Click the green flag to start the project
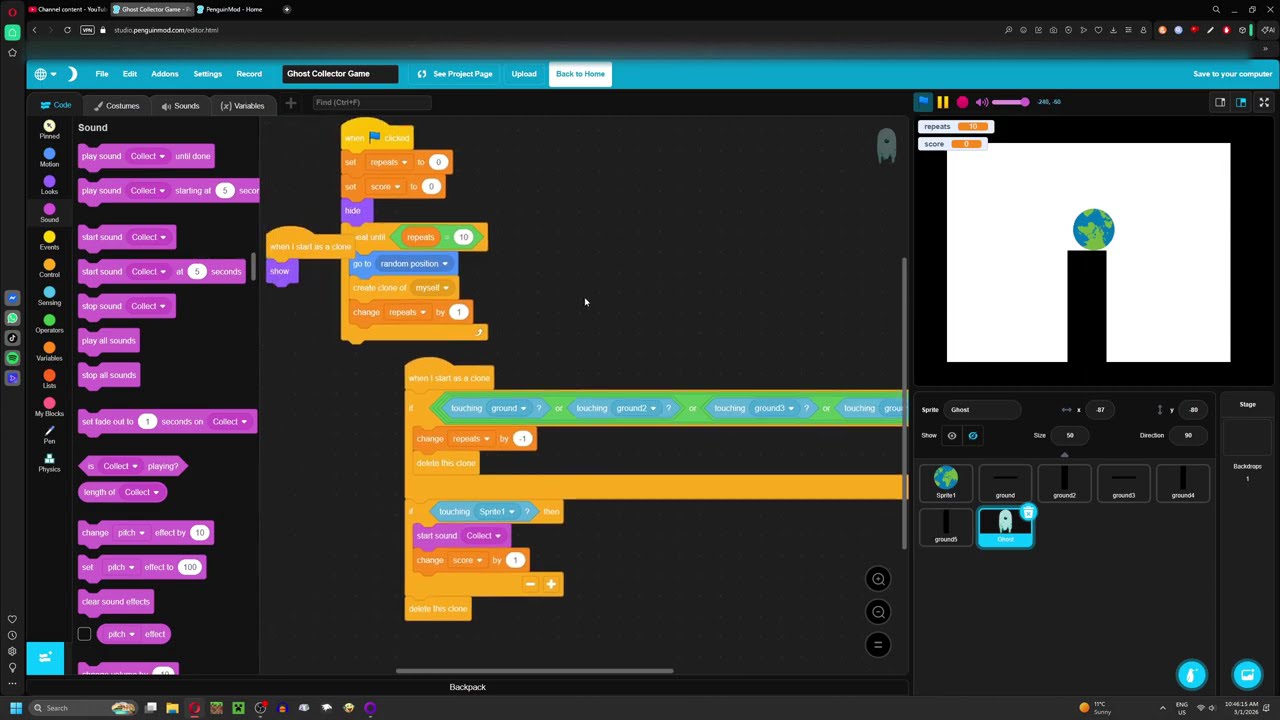Screen dimensions: 1280x720 coord(924,102)
